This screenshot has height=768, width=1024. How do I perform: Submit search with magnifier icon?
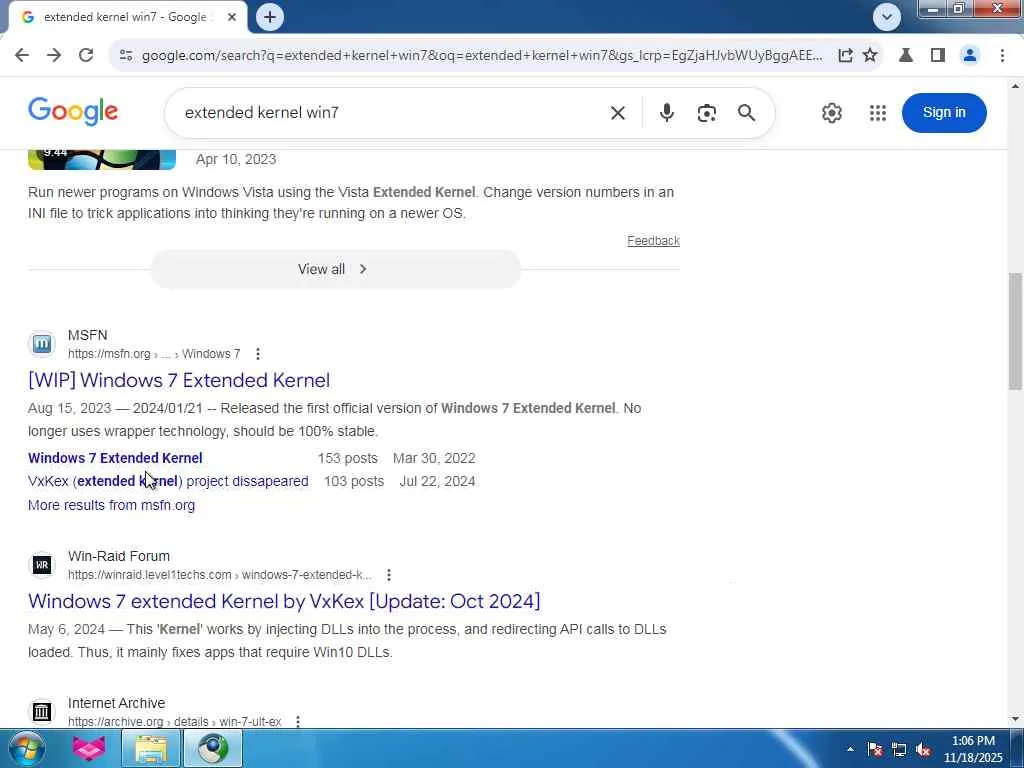coord(746,113)
